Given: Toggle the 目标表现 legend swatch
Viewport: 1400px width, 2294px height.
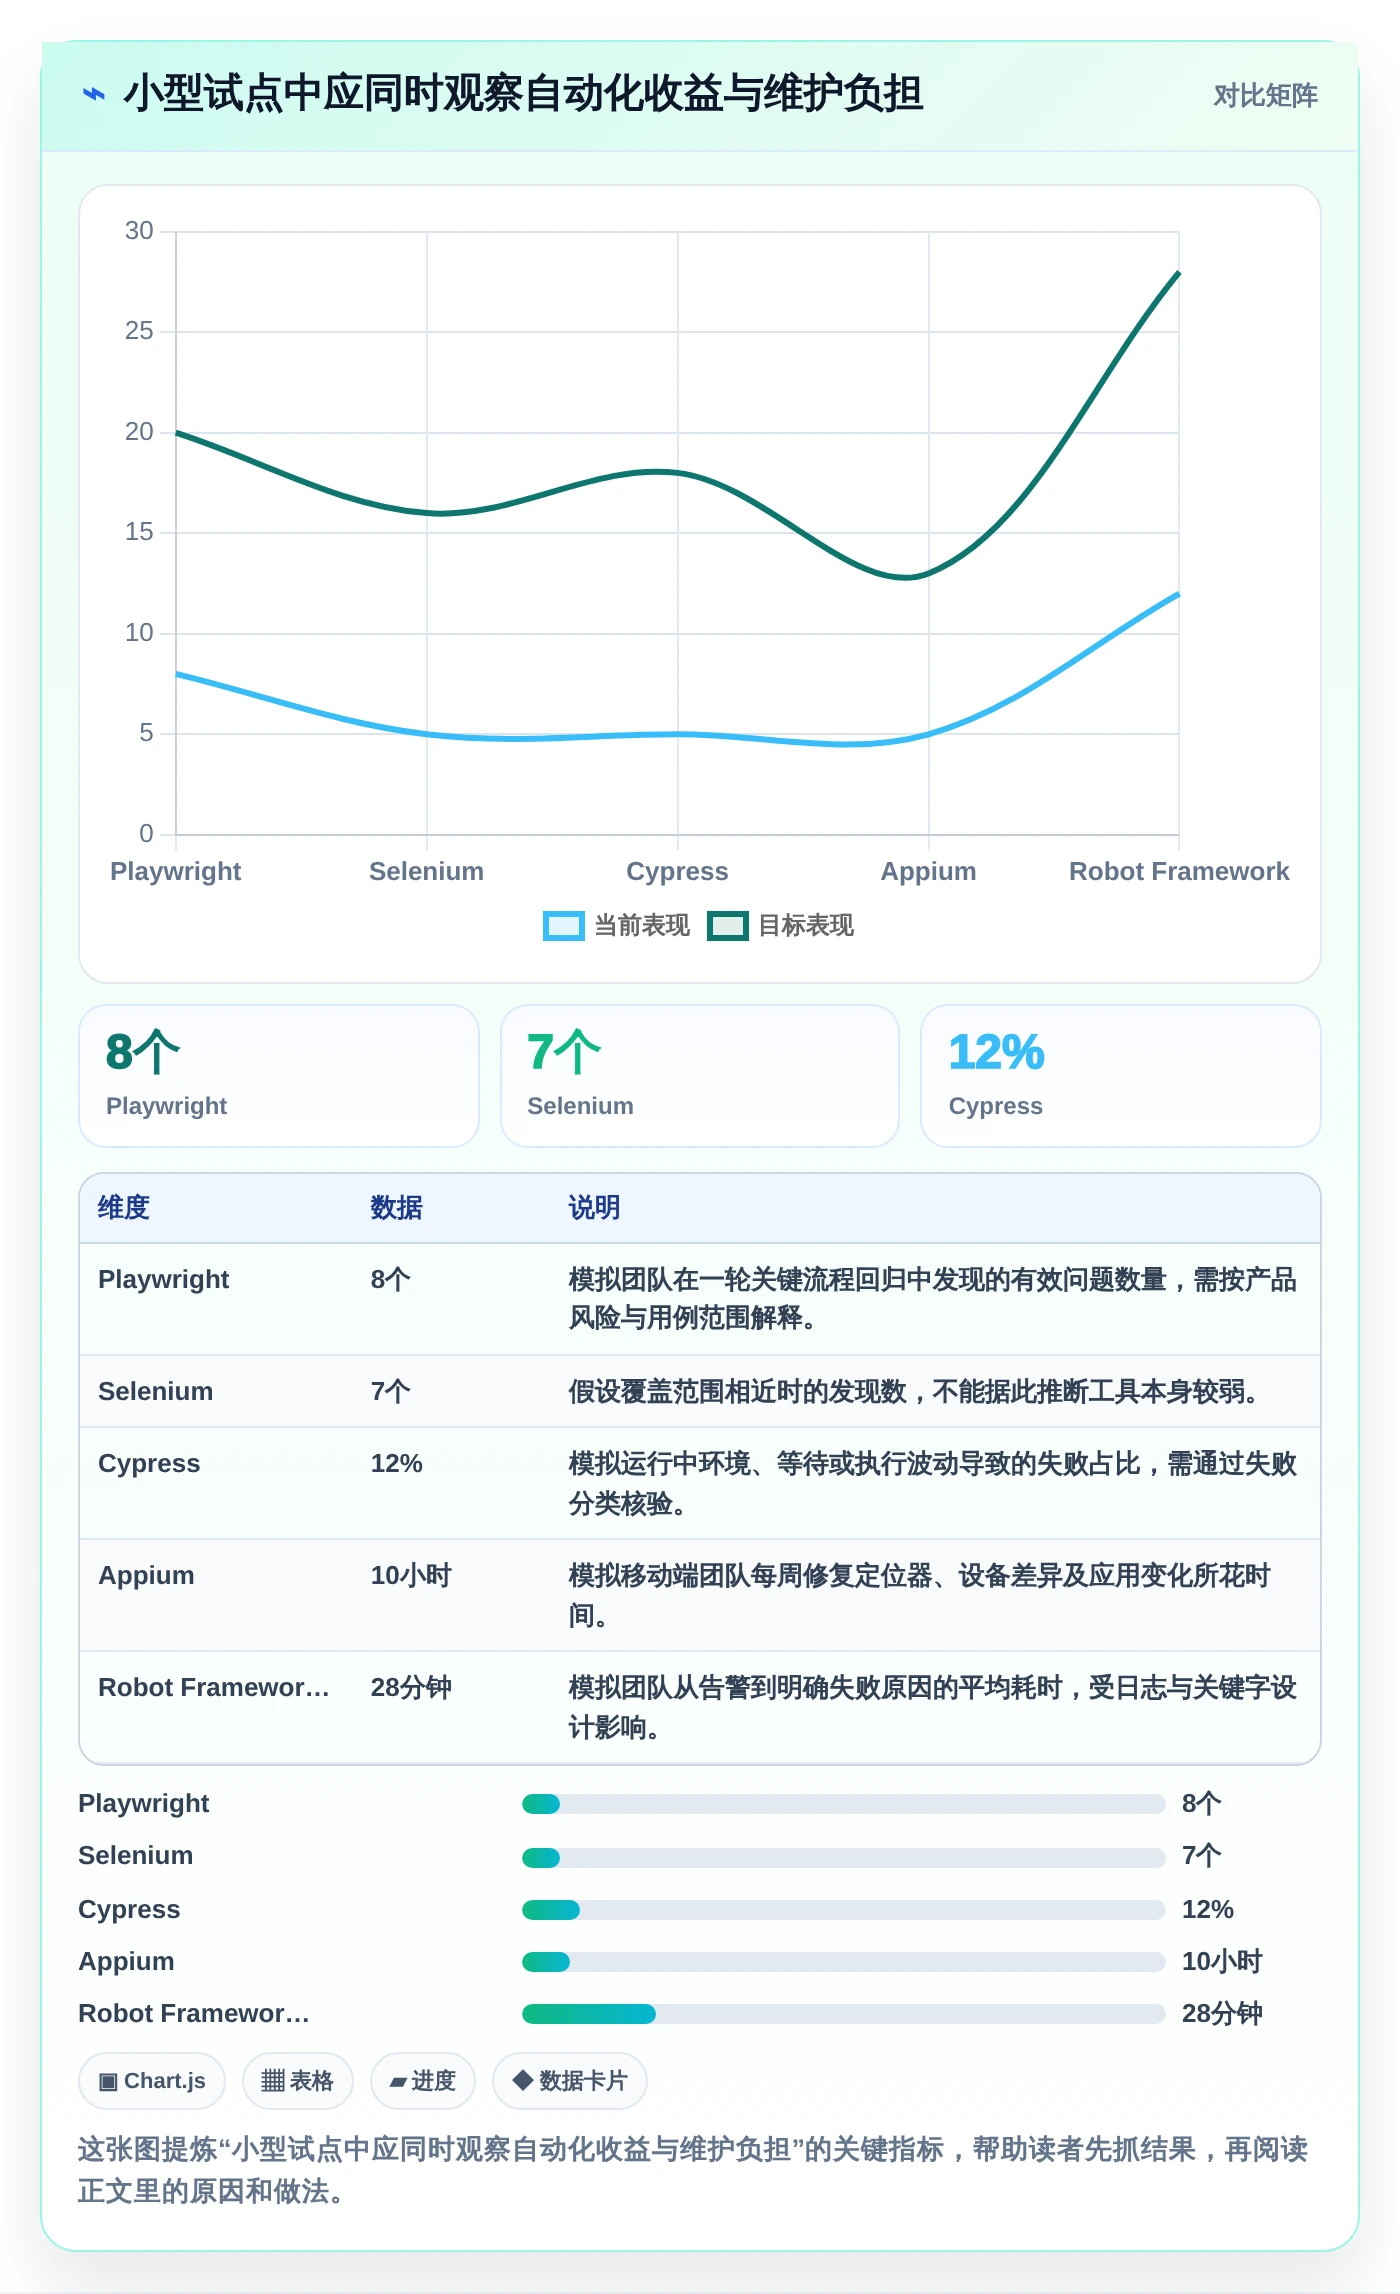Looking at the screenshot, I should (x=728, y=926).
